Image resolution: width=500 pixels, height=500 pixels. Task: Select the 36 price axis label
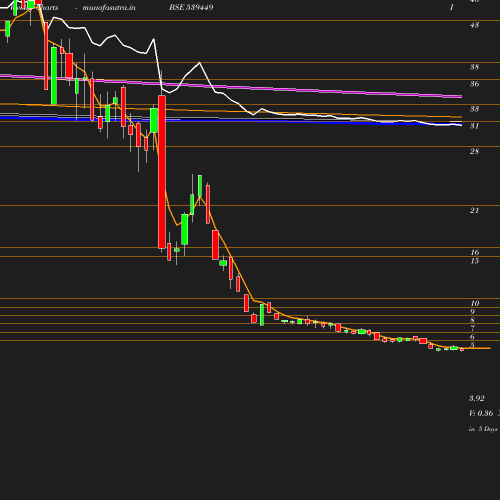(x=474, y=84)
